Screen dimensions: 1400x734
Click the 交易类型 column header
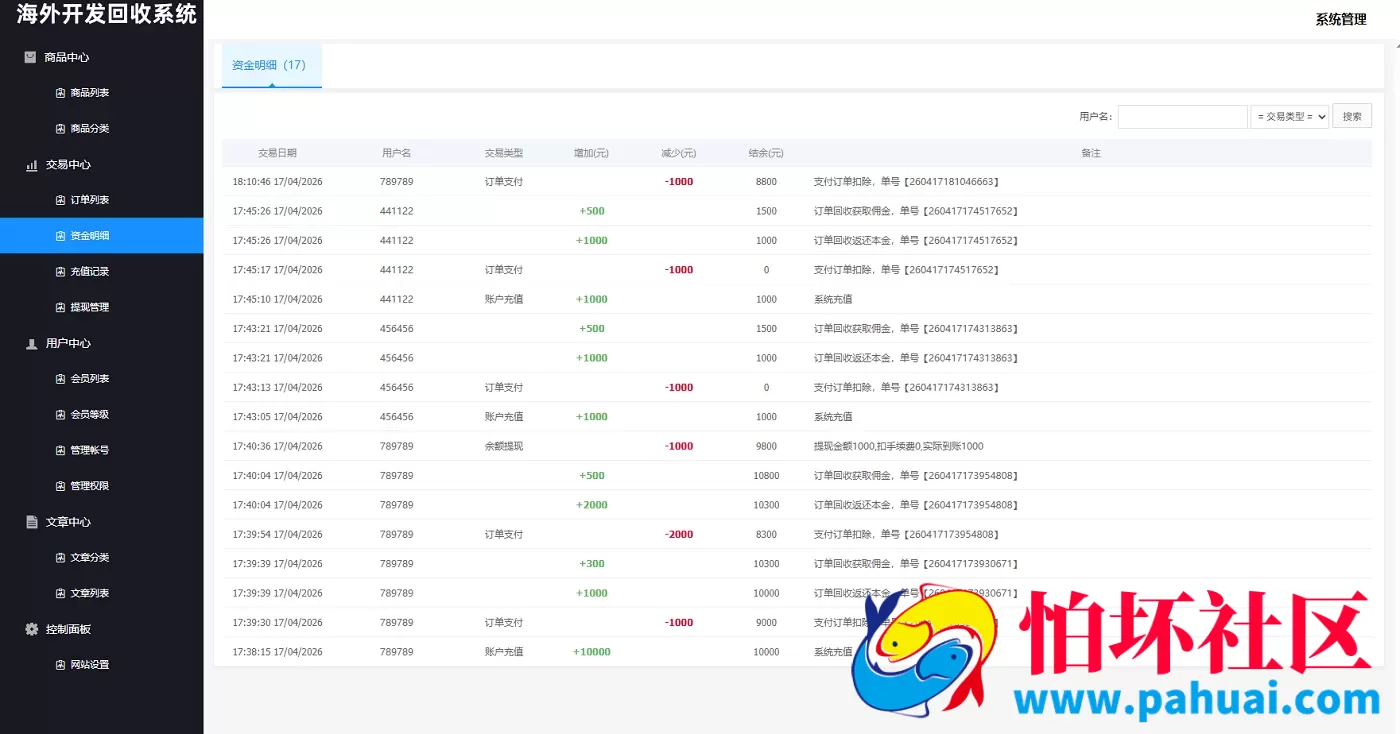(503, 153)
